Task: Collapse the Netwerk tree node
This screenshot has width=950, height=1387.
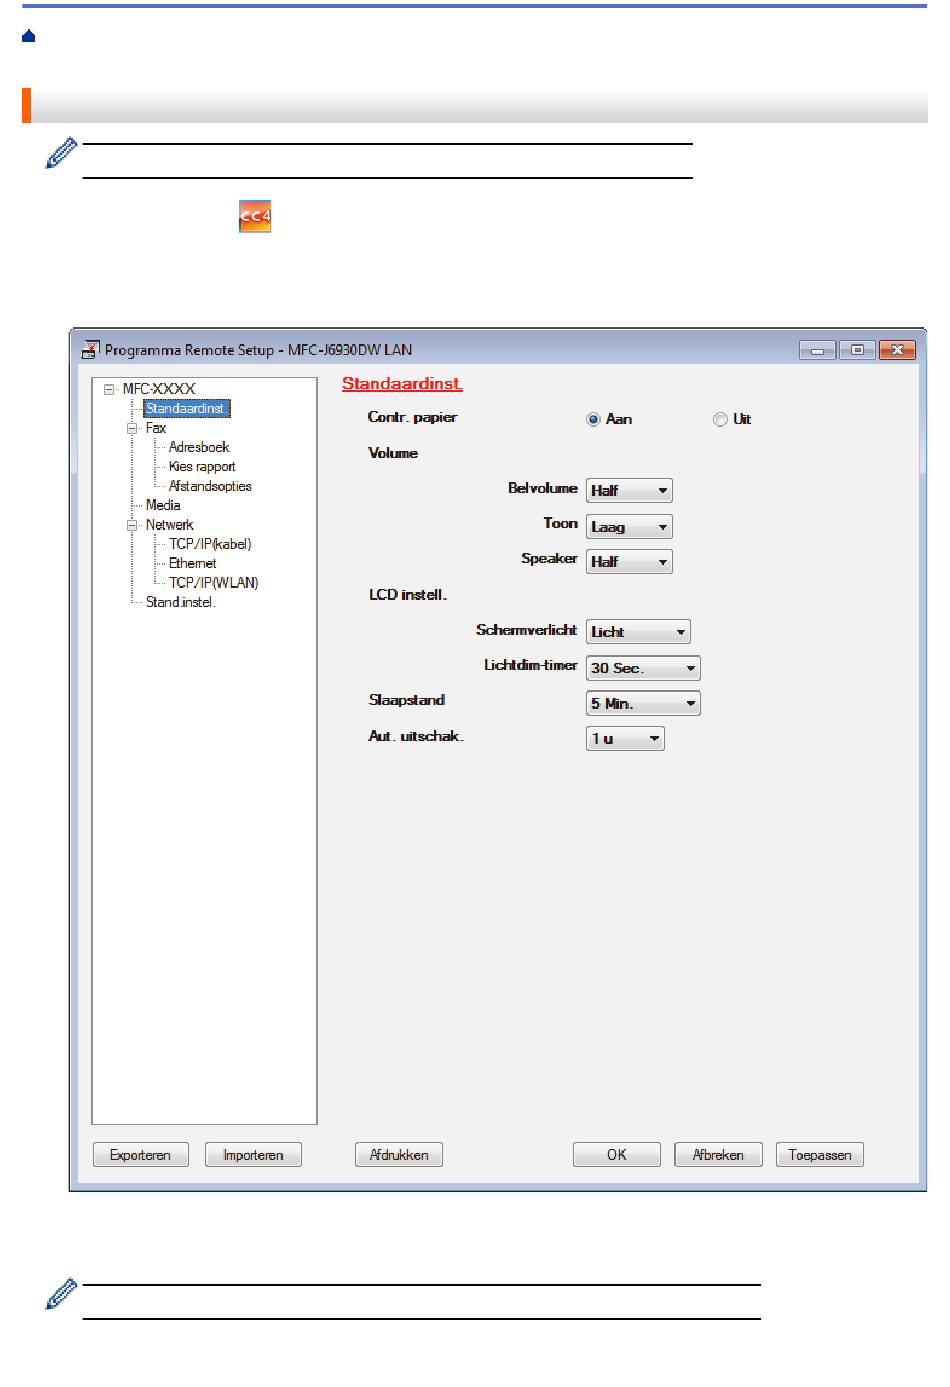Action: coord(132,525)
